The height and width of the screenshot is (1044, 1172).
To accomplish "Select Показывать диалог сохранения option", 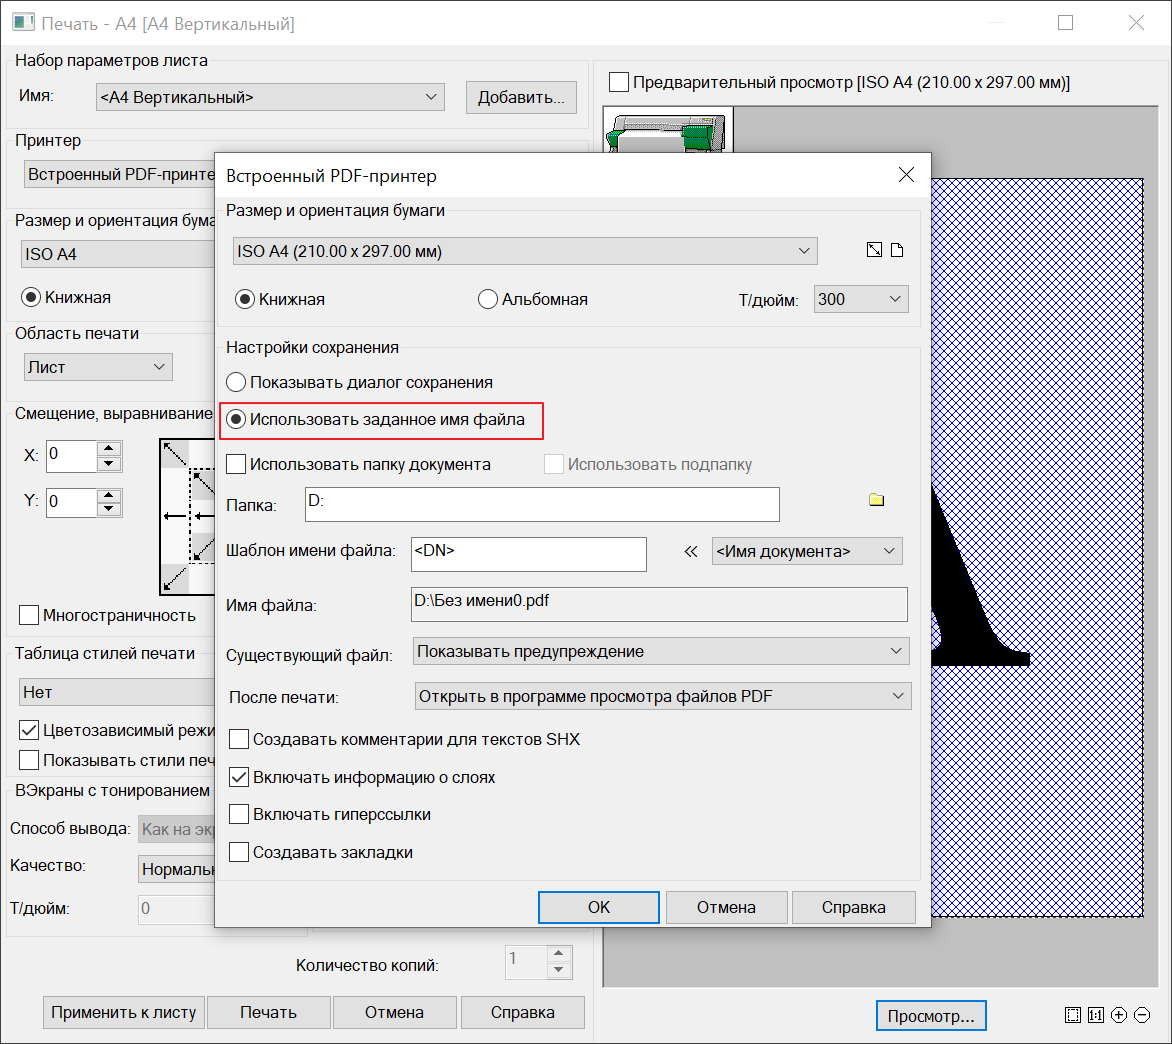I will point(236,382).
